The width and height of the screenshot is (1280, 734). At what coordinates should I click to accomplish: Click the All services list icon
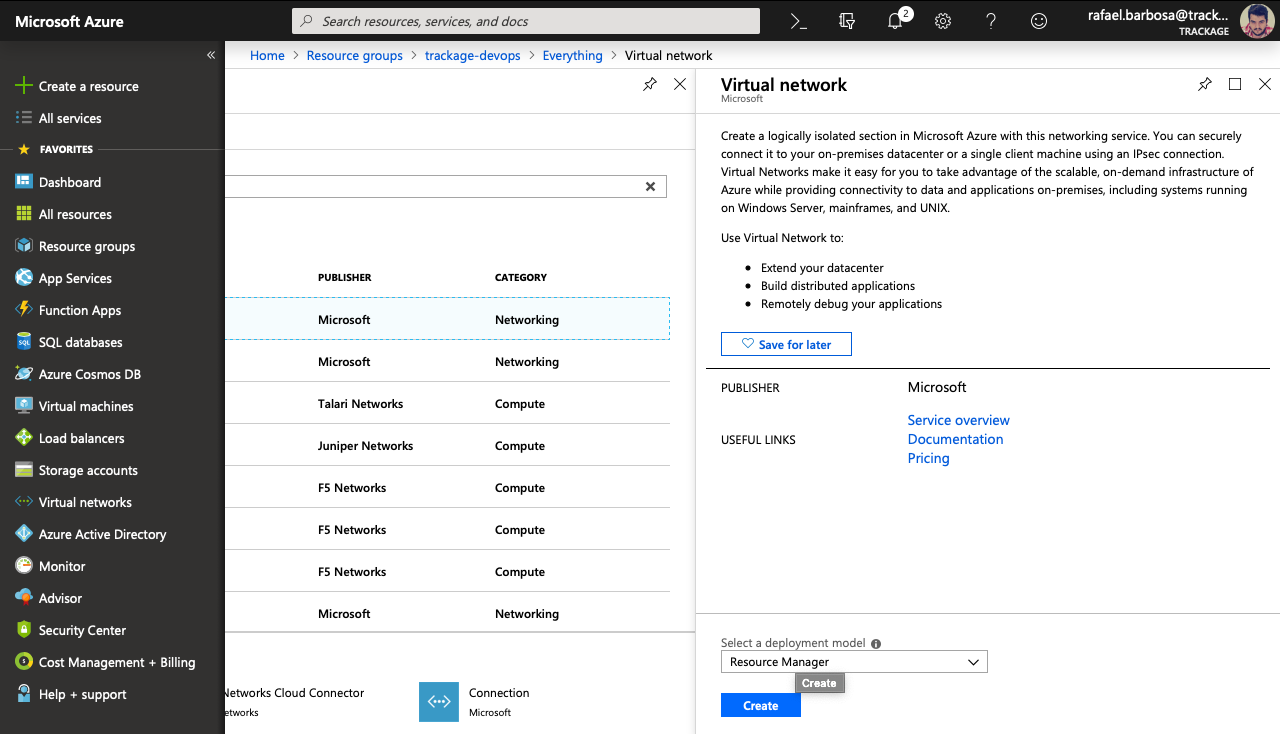(23, 118)
